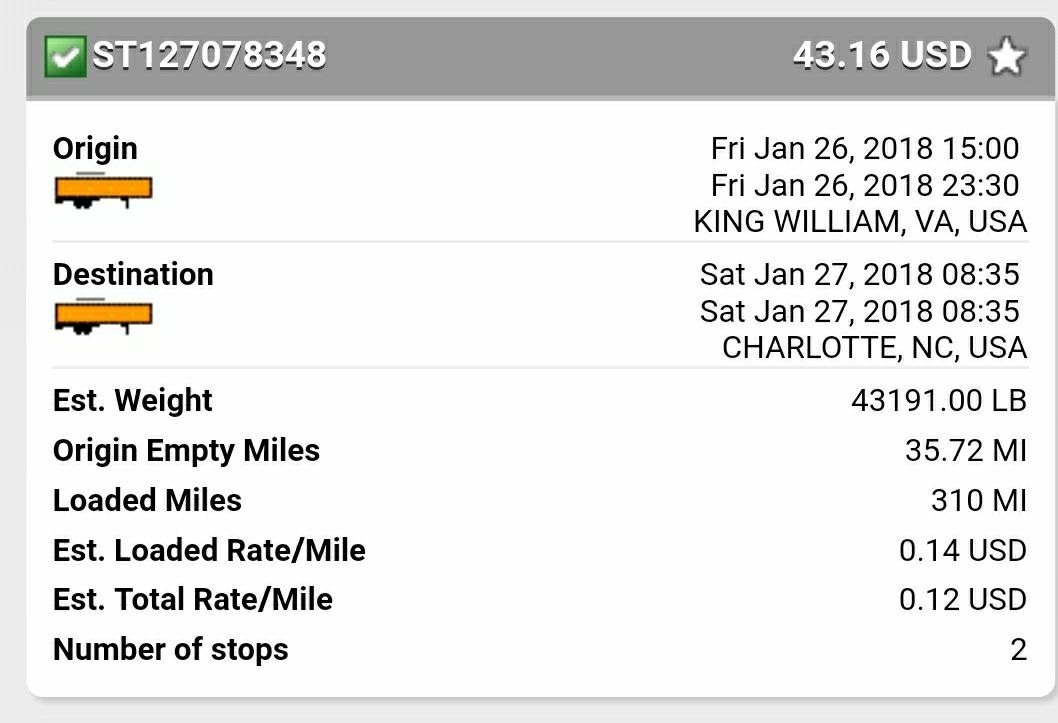This screenshot has height=723, width=1058.
Task: Open load number ST127078348
Action: pyautogui.click(x=209, y=55)
